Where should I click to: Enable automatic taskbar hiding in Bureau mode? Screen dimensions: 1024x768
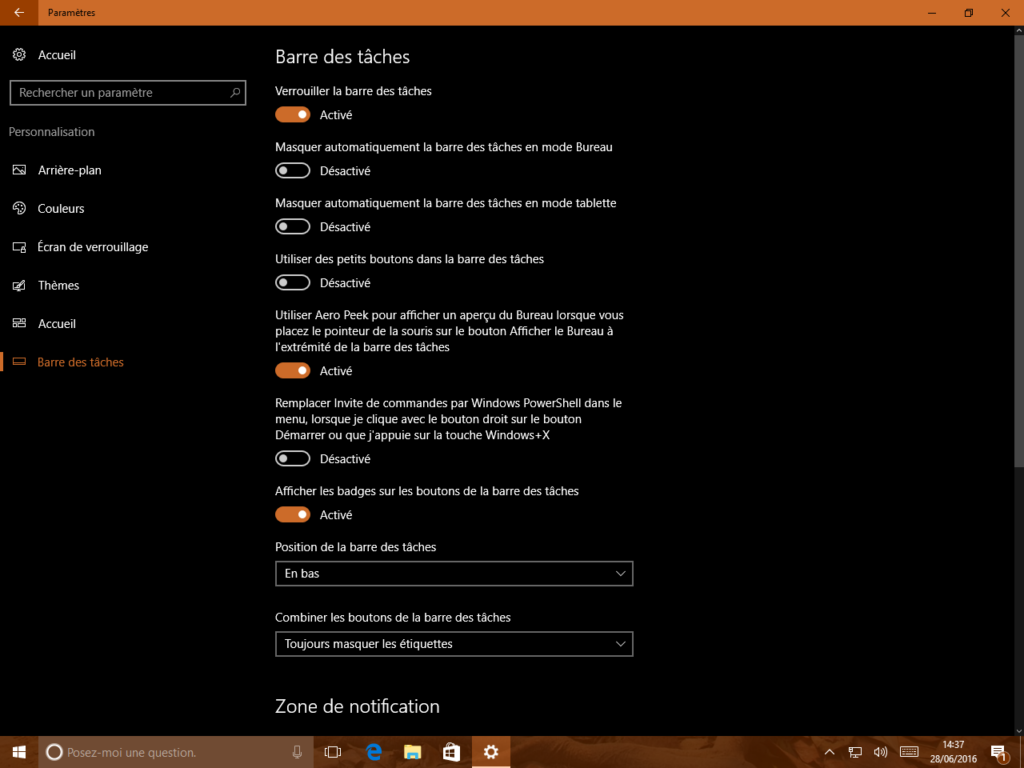292,170
